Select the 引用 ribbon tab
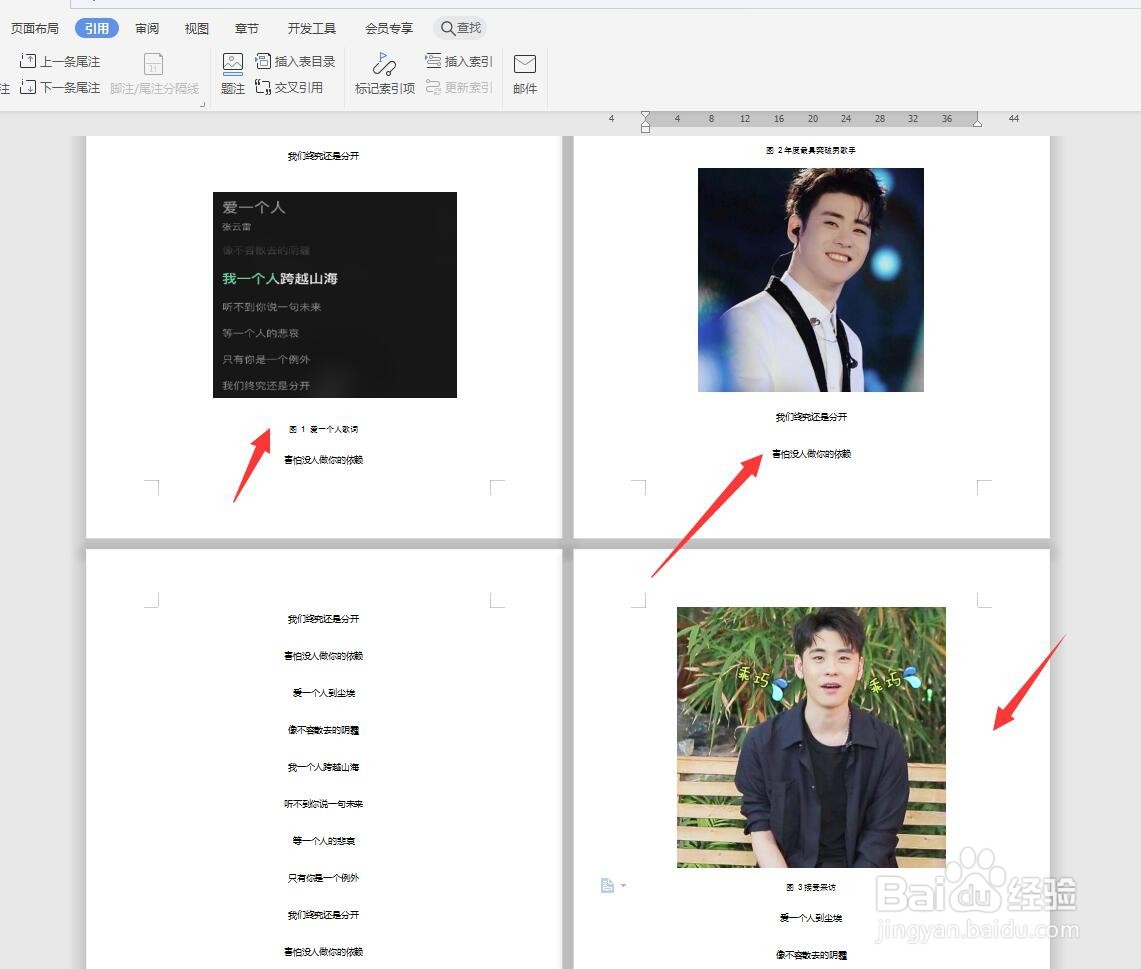 [97, 28]
